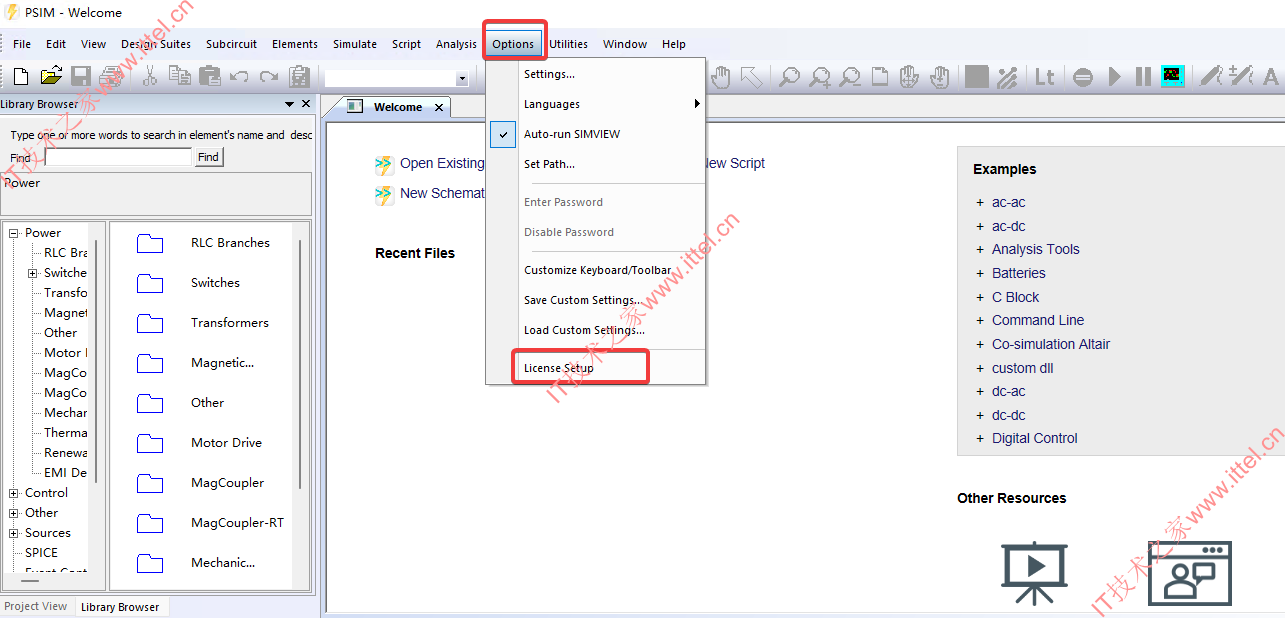Expand the Co-simulation Altair examples entry
Screen dimensions: 1285x618
click(x=980, y=344)
